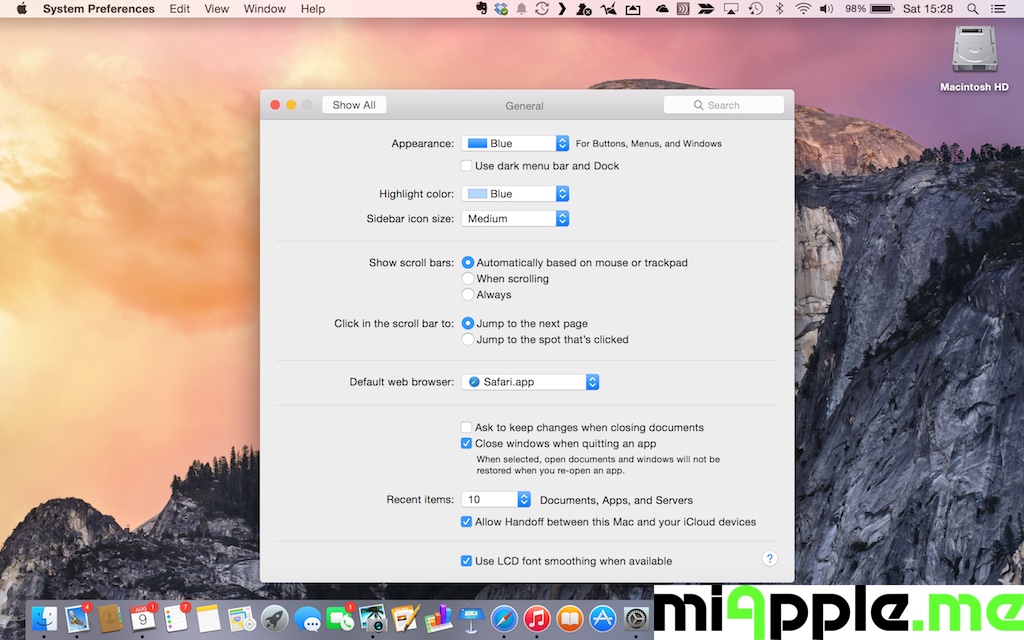The width and height of the screenshot is (1024, 640).
Task: Launch iTunes from the Dock
Action: [x=537, y=618]
